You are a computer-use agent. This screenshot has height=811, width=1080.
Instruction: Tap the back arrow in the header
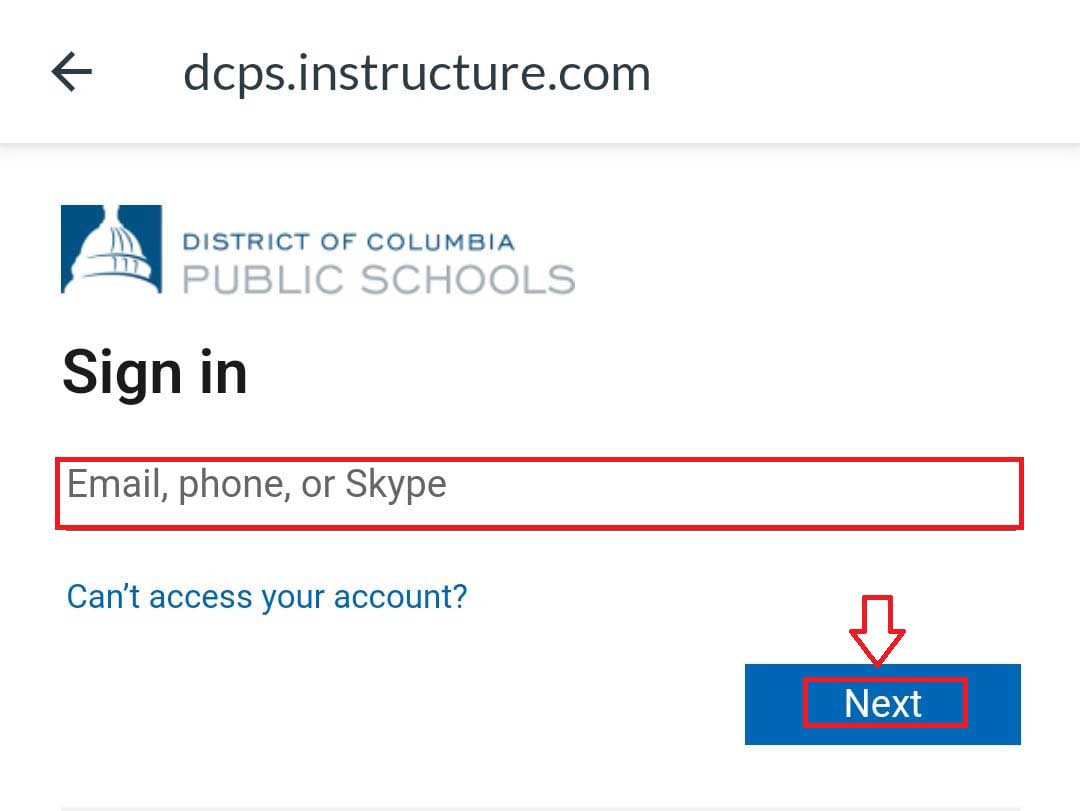pos(72,72)
